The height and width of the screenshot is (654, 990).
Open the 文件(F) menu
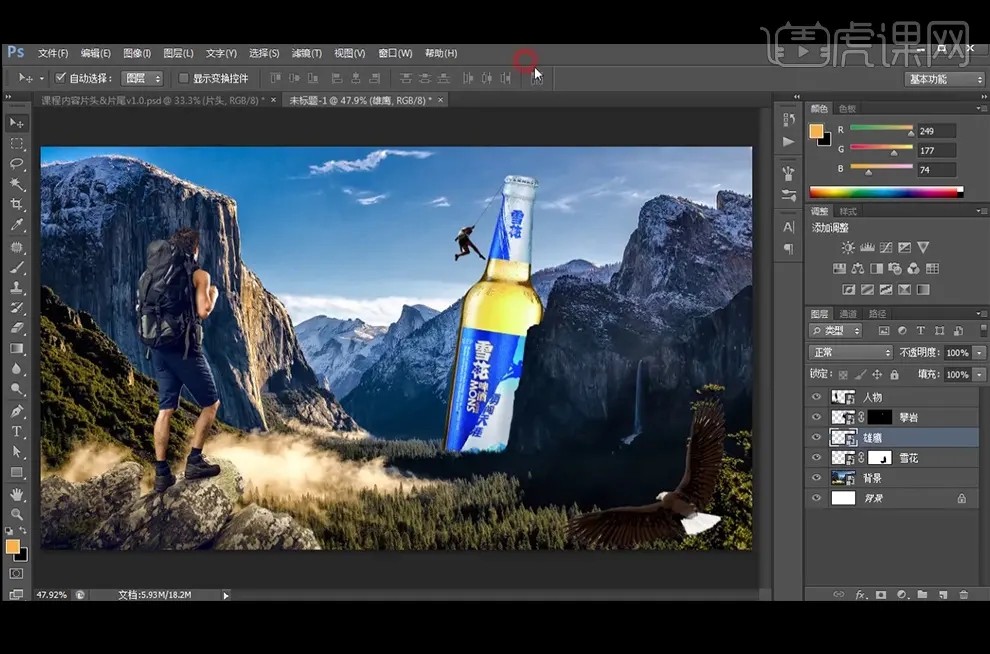point(53,53)
